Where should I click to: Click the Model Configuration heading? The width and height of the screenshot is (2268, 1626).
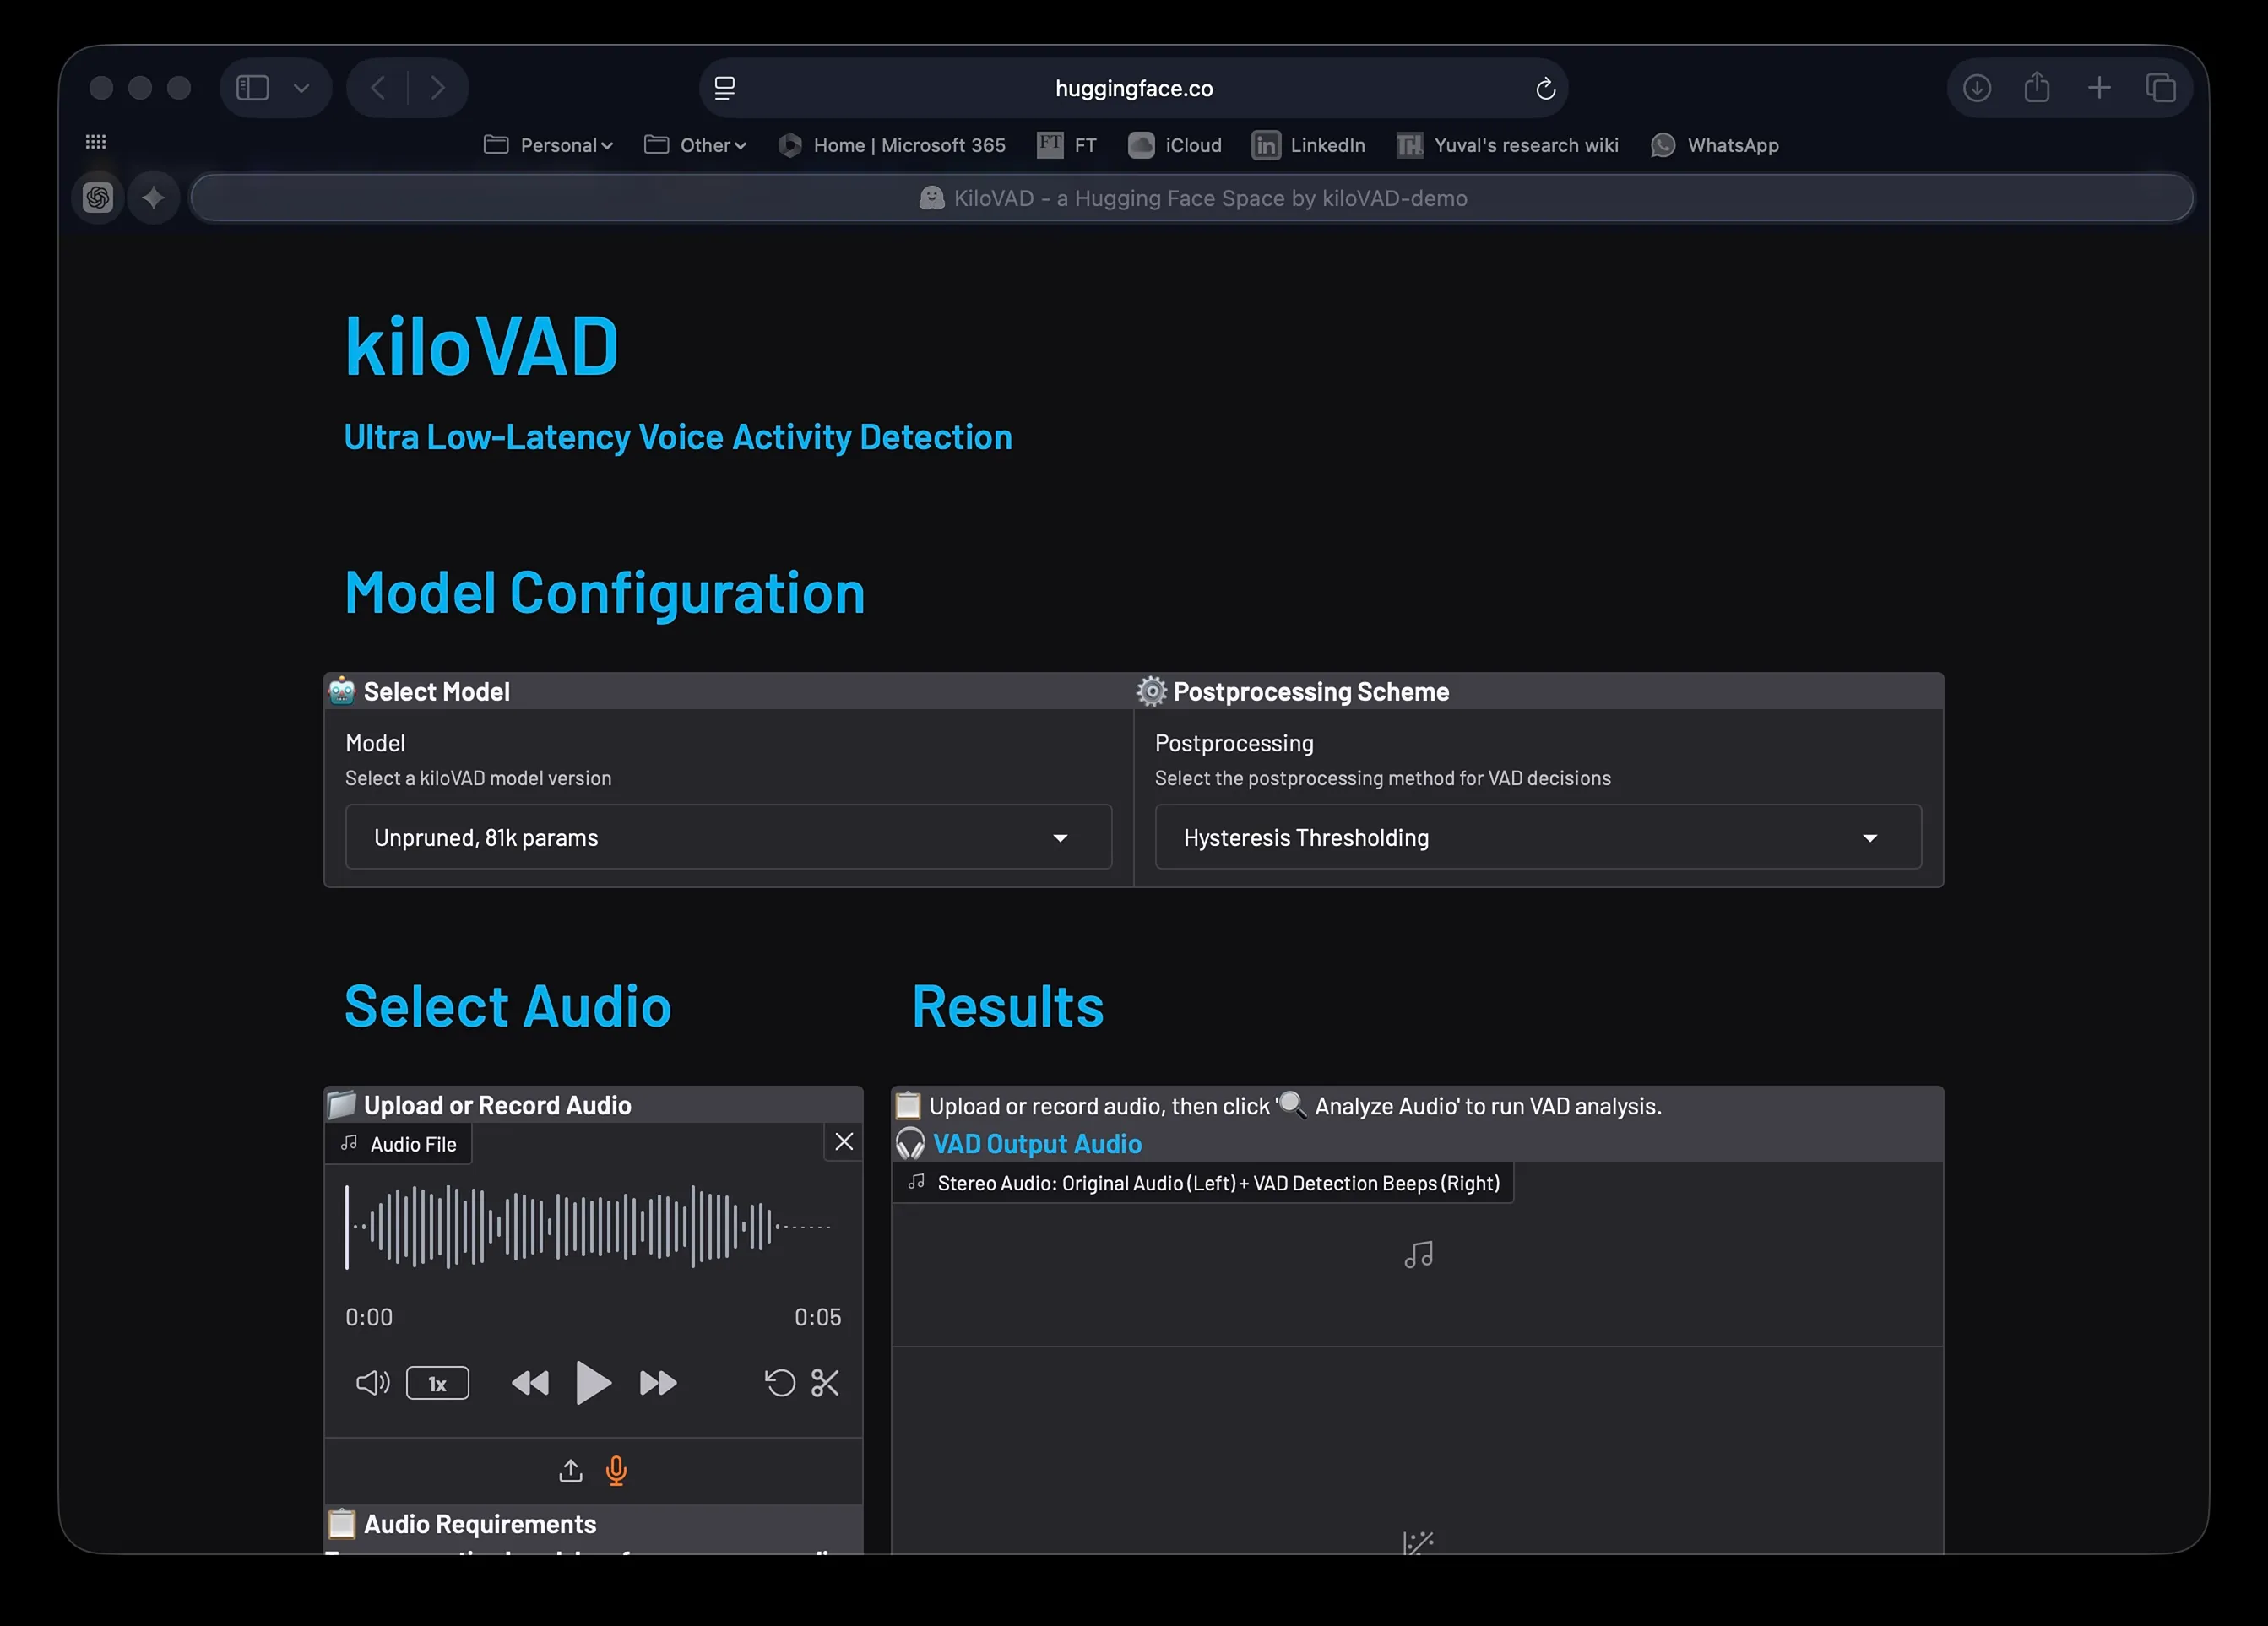click(x=604, y=593)
